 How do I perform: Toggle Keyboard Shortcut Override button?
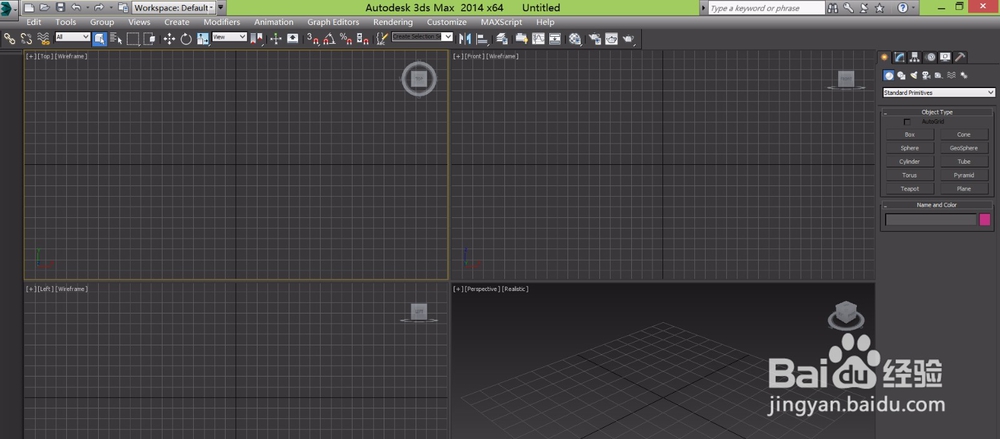(x=292, y=39)
